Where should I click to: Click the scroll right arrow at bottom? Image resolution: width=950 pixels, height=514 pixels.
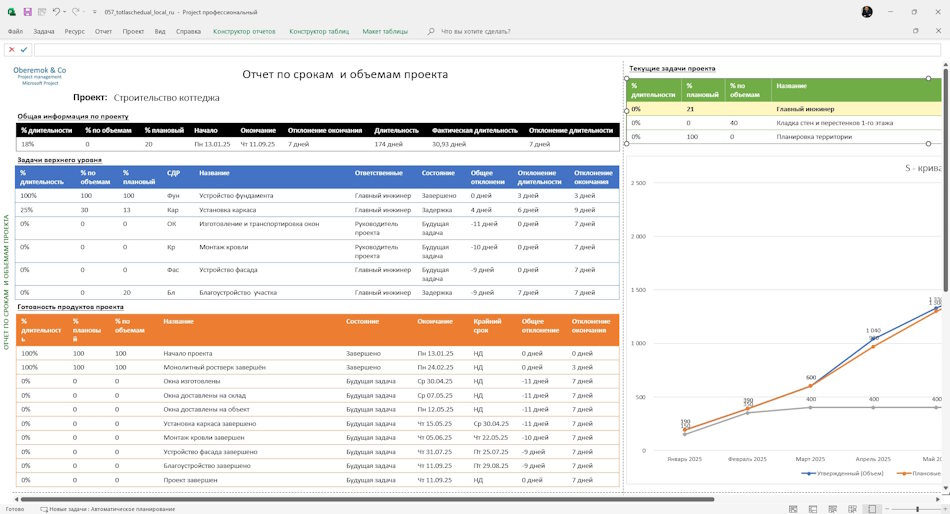938,499
